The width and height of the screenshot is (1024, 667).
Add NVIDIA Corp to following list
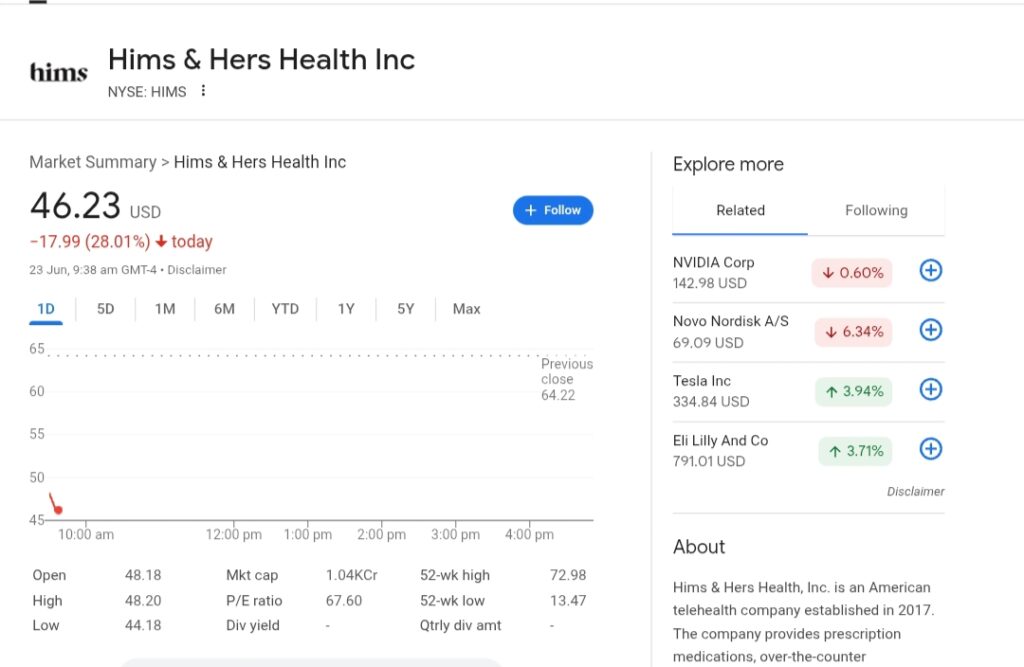[931, 270]
